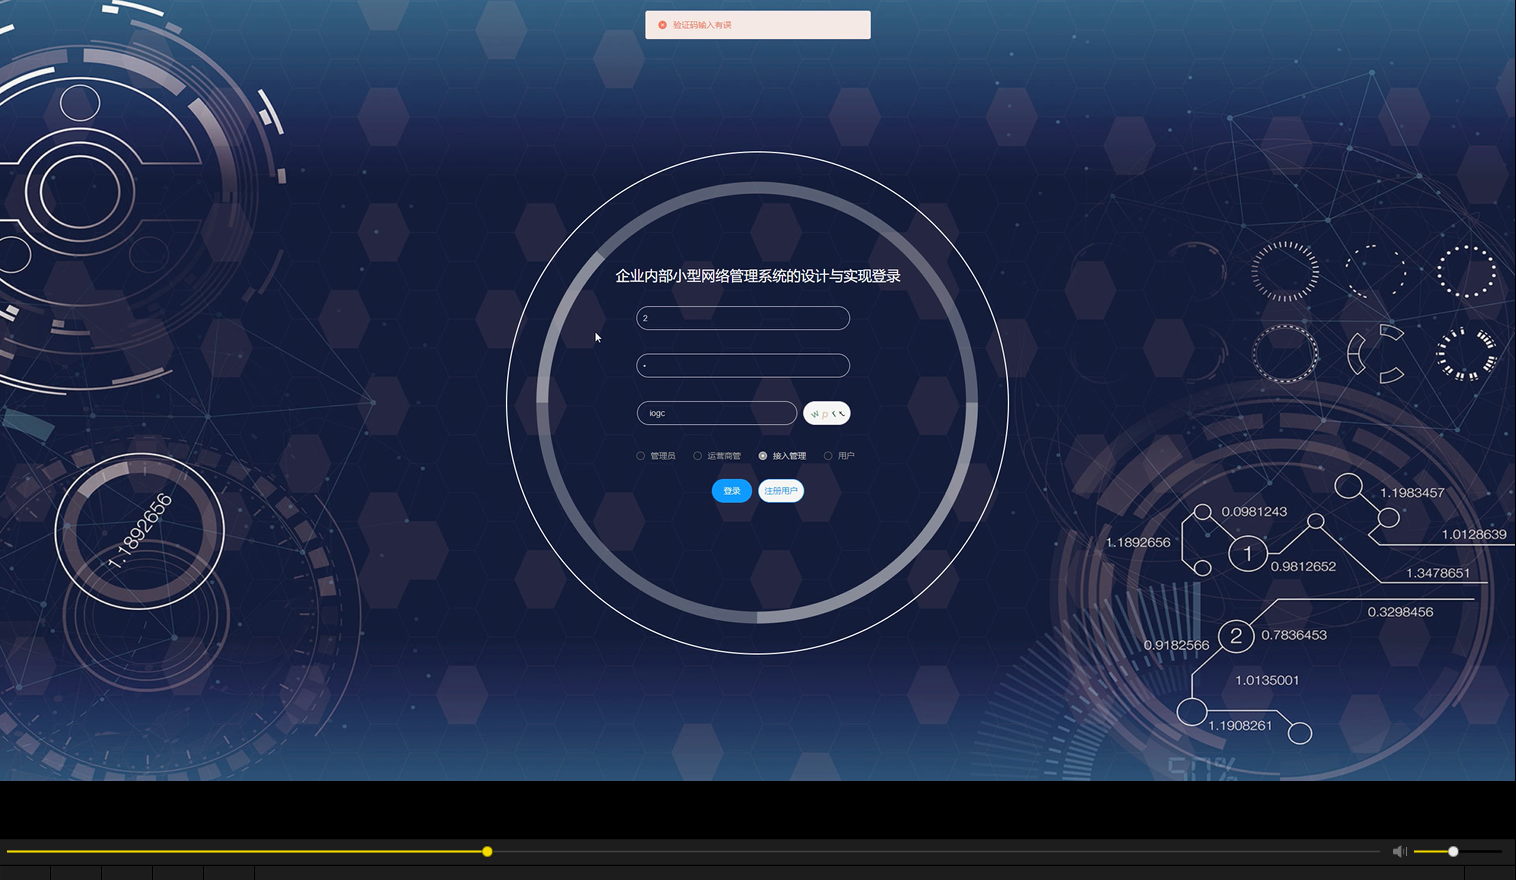The height and width of the screenshot is (880, 1516).
Task: Click the volume slider knob
Action: (1453, 851)
